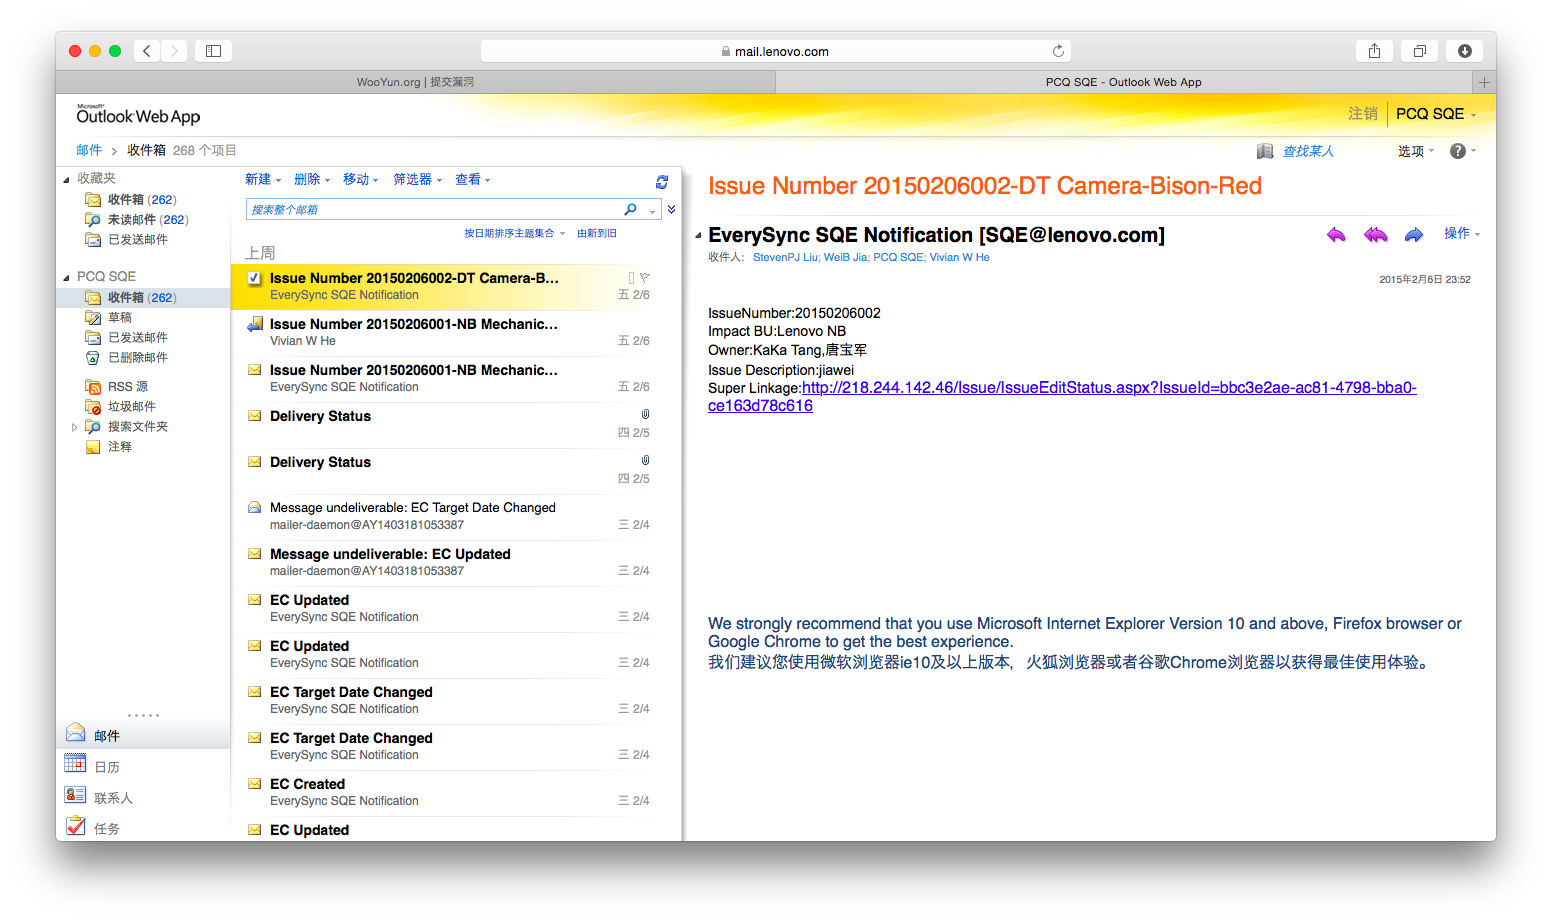This screenshot has width=1552, height=921.
Task: Collapse the PCQ SQE mailbox tree
Action: click(x=66, y=277)
